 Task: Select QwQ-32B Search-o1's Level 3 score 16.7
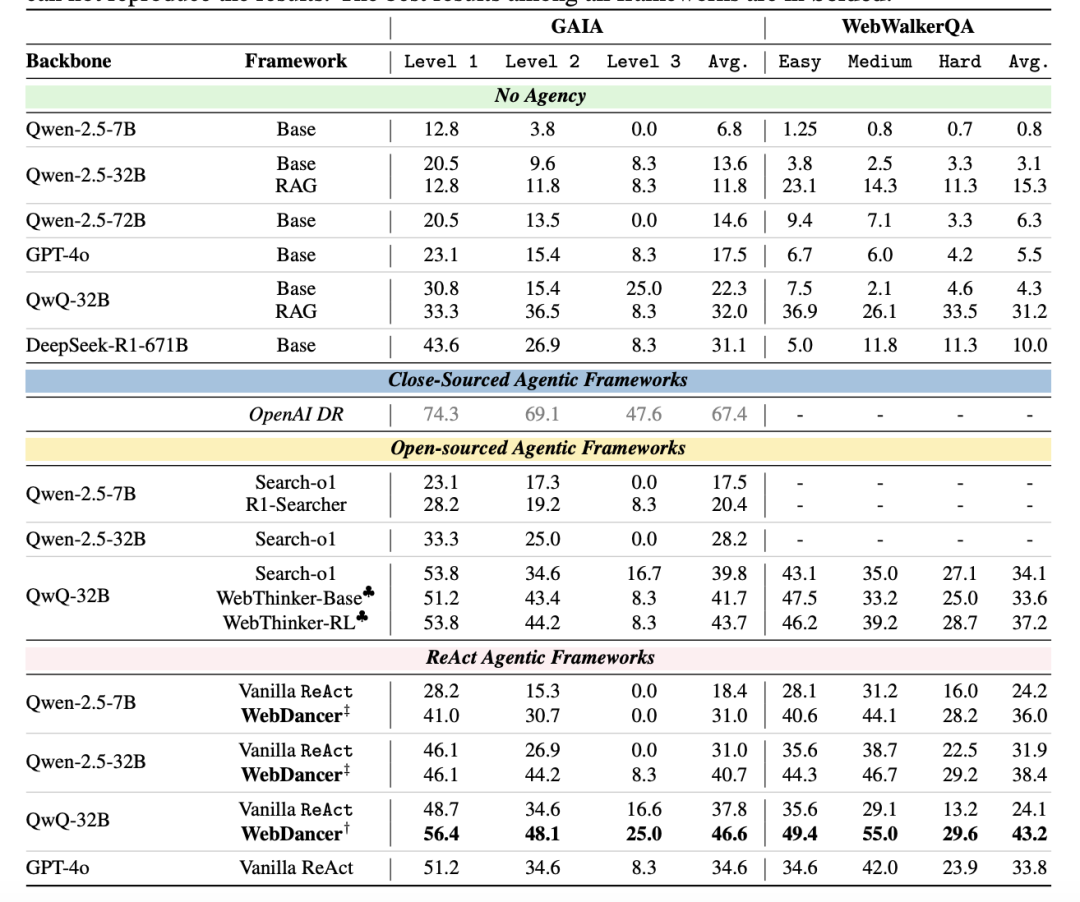coord(643,574)
